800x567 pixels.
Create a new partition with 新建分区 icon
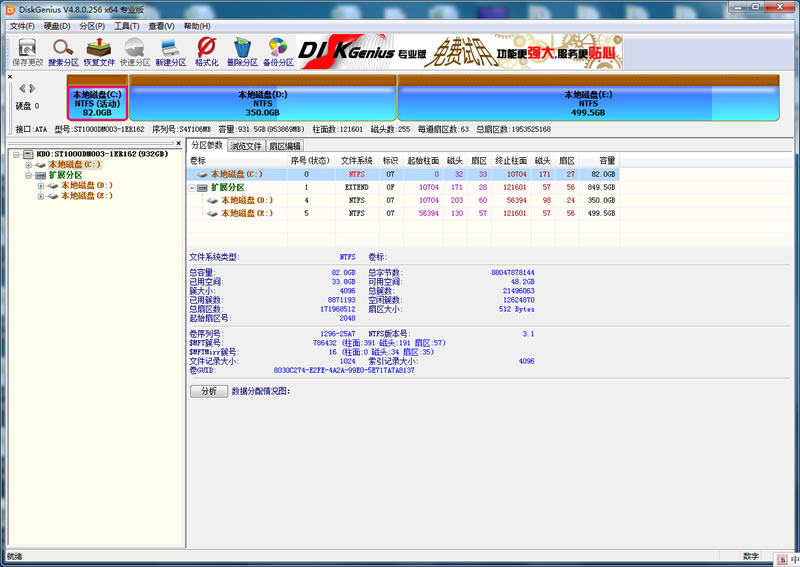coord(170,52)
